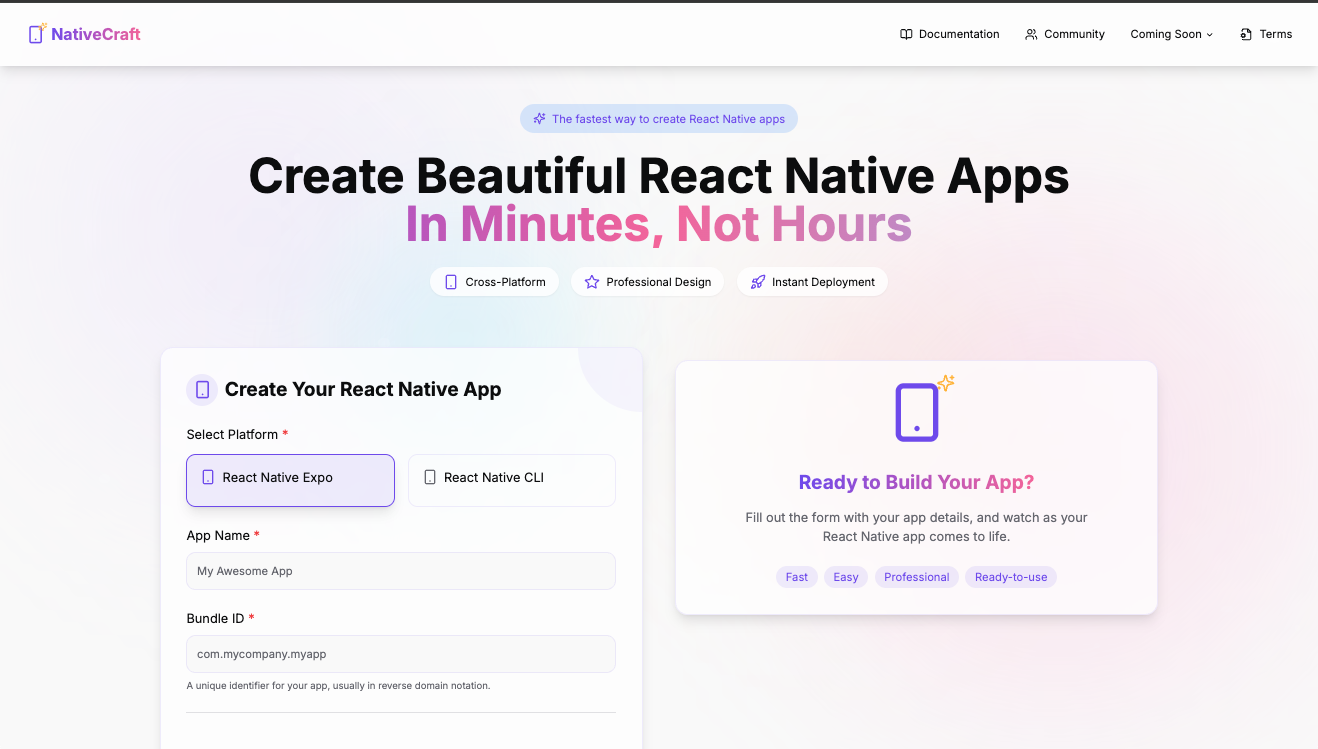Click the phone icon in React Native CLI option

(x=430, y=478)
